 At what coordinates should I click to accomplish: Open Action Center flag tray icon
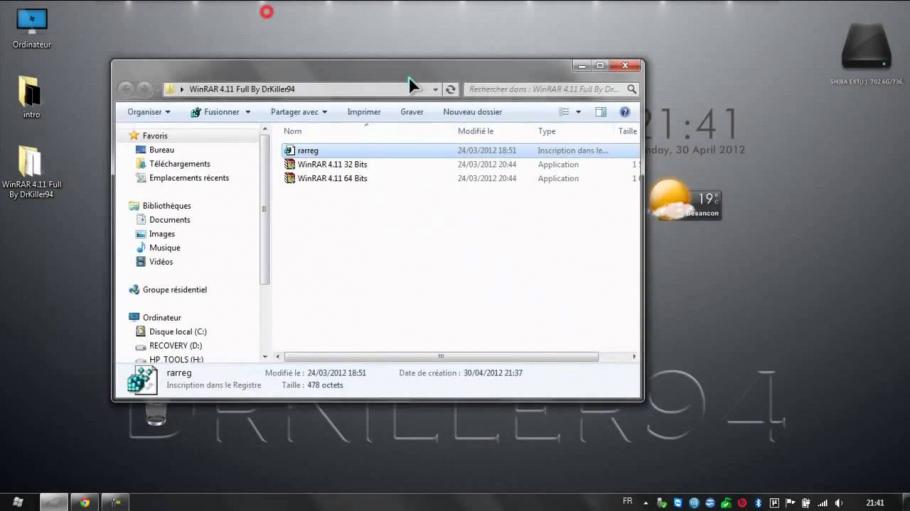click(790, 503)
